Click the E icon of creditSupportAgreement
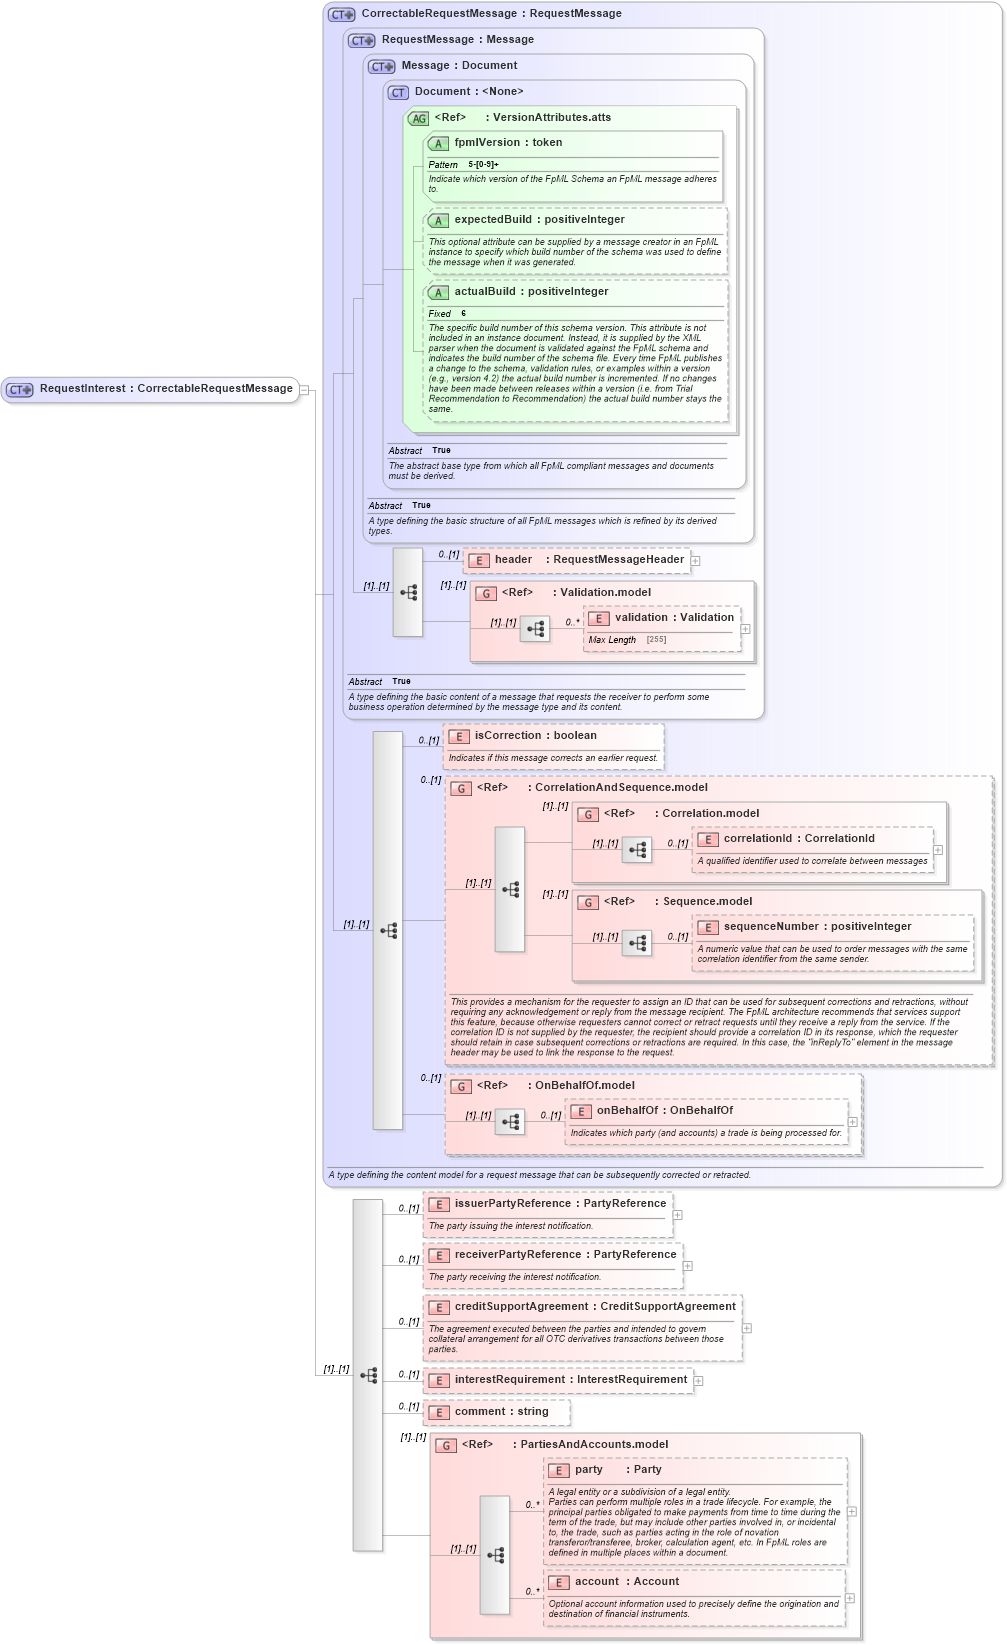The image size is (1007, 1645). (439, 1308)
